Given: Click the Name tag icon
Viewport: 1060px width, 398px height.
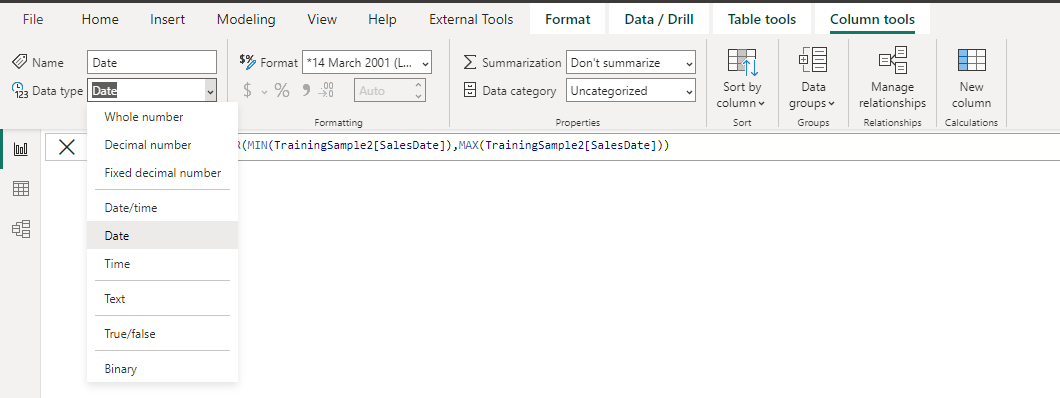Looking at the screenshot, I should click(20, 62).
